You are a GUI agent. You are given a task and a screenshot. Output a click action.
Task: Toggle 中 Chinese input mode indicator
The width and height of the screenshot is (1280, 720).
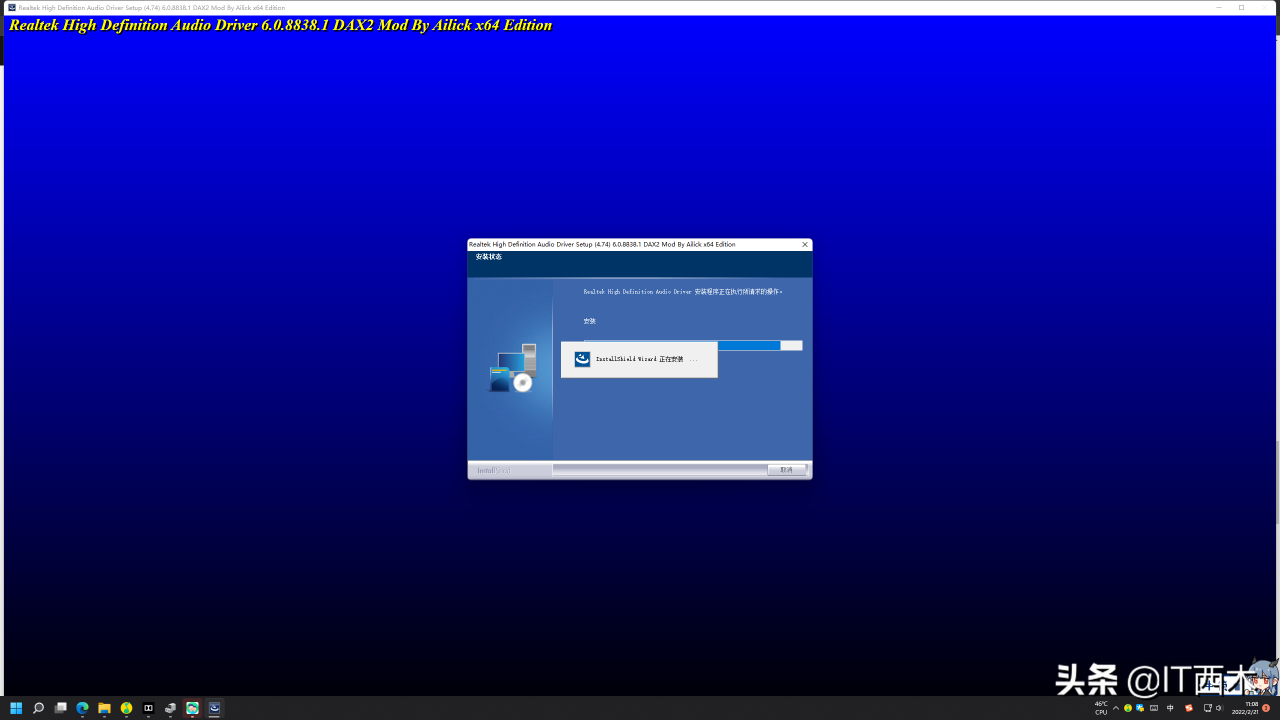1170,708
